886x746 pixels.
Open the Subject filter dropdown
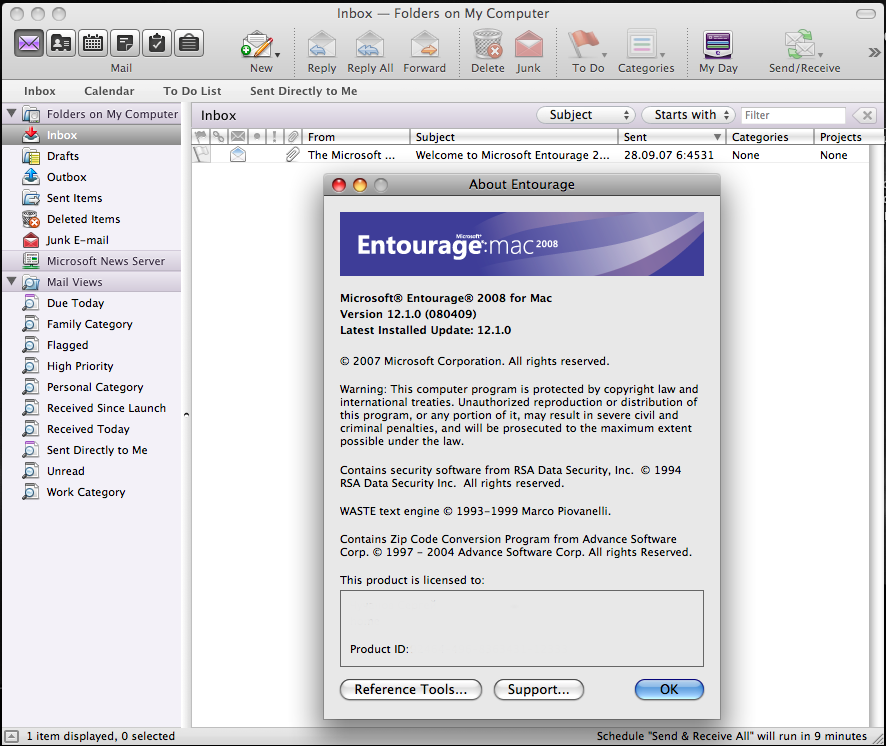586,115
